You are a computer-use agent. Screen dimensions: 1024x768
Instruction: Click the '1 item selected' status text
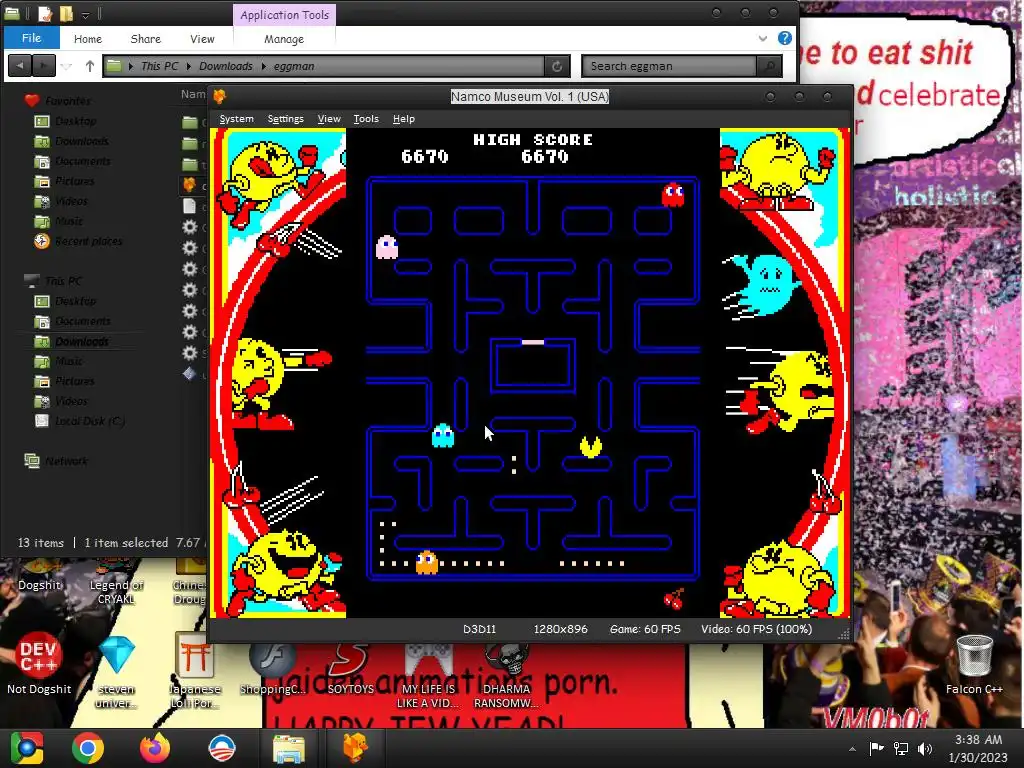click(126, 543)
